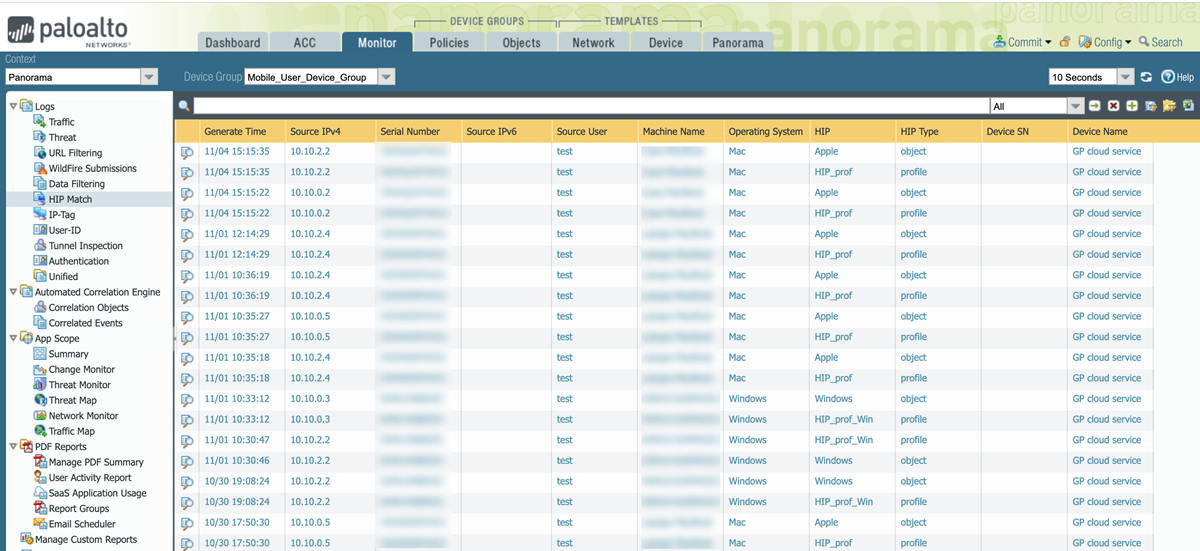Switch to the Policies tab
This screenshot has height=551, width=1200.
449,43
